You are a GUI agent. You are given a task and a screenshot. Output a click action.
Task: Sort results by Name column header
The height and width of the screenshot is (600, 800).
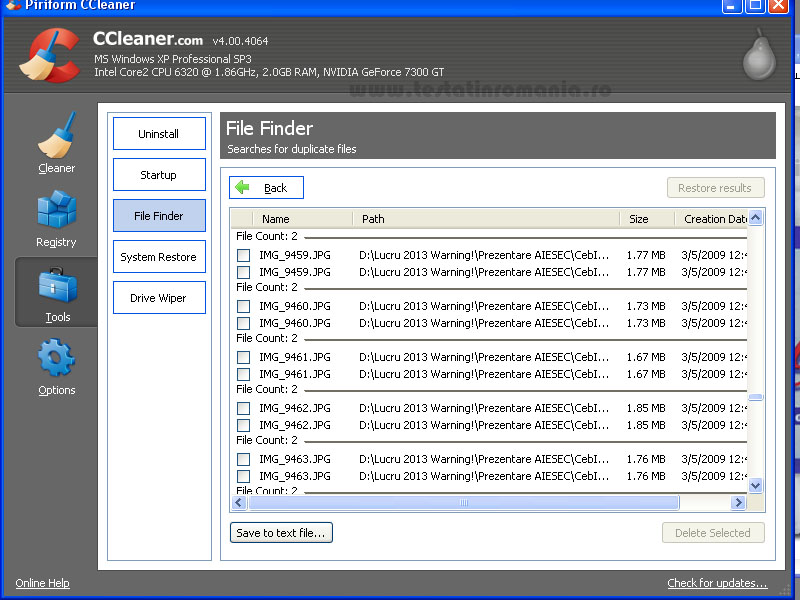point(276,219)
